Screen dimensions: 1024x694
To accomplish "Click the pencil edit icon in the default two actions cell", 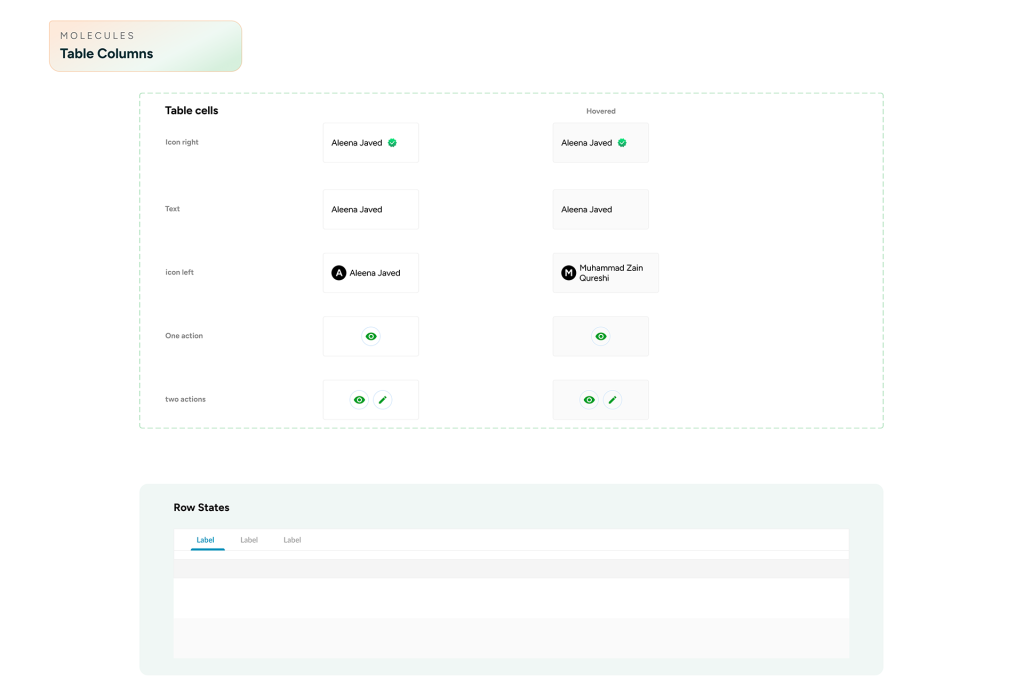I will pyautogui.click(x=382, y=400).
